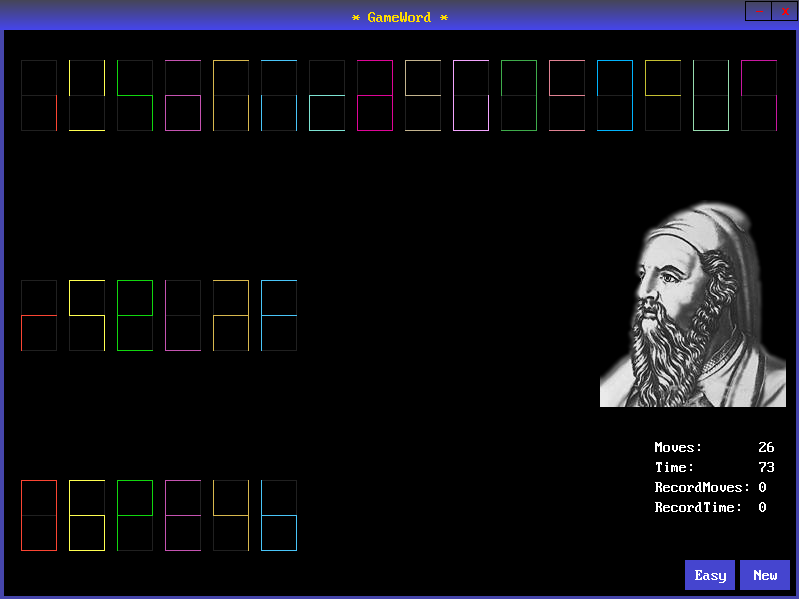Screen dimensions: 799x599
Task: Select the gold tile in the bottom row
Action: [x=231, y=515]
